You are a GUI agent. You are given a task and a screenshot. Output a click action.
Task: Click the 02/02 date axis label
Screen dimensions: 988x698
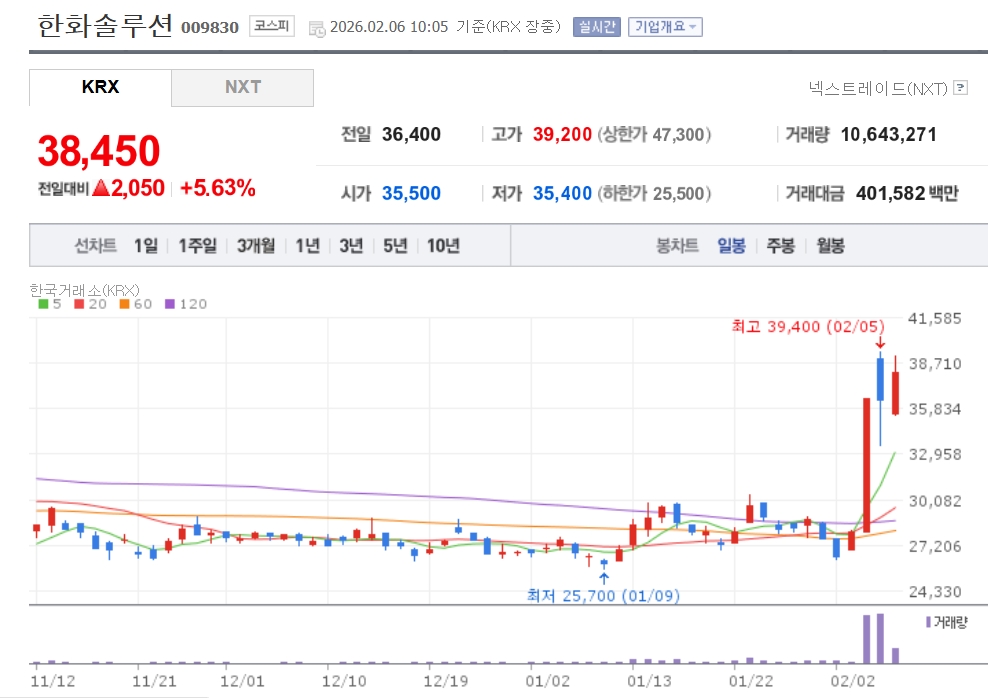(x=853, y=681)
